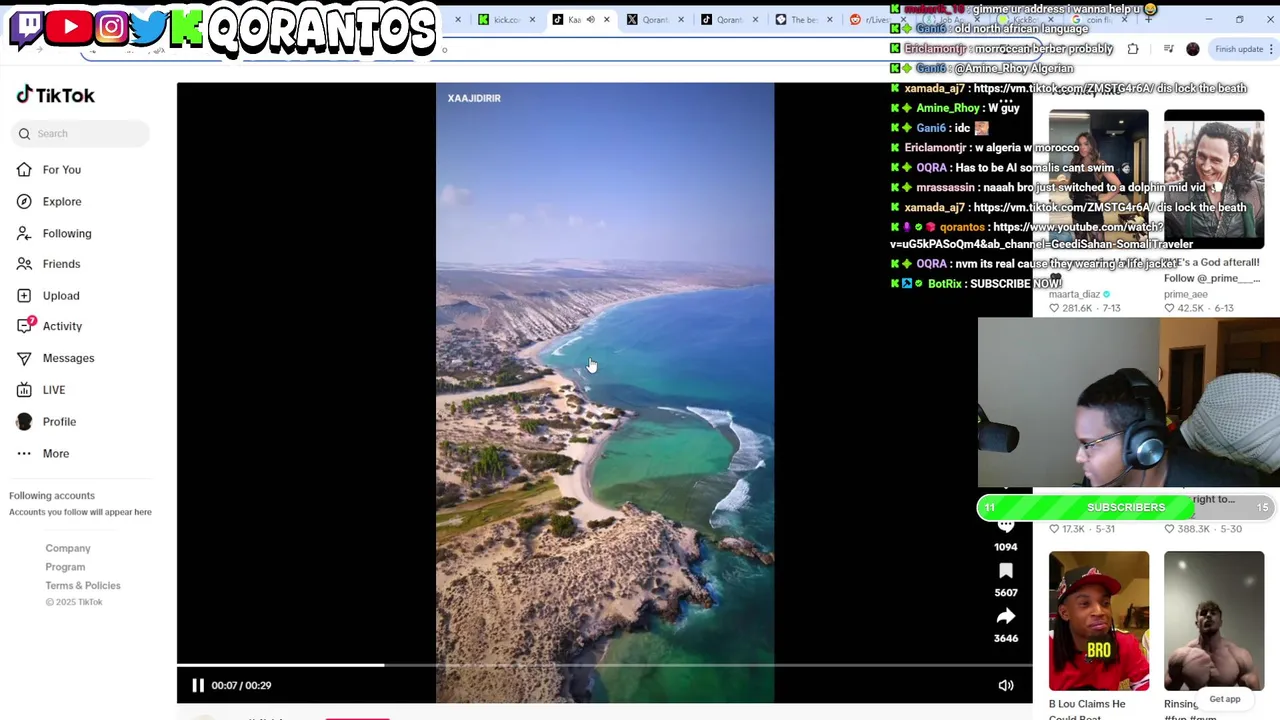1280x720 pixels.
Task: Click the Instagram logo in overlay
Action: (112, 27)
